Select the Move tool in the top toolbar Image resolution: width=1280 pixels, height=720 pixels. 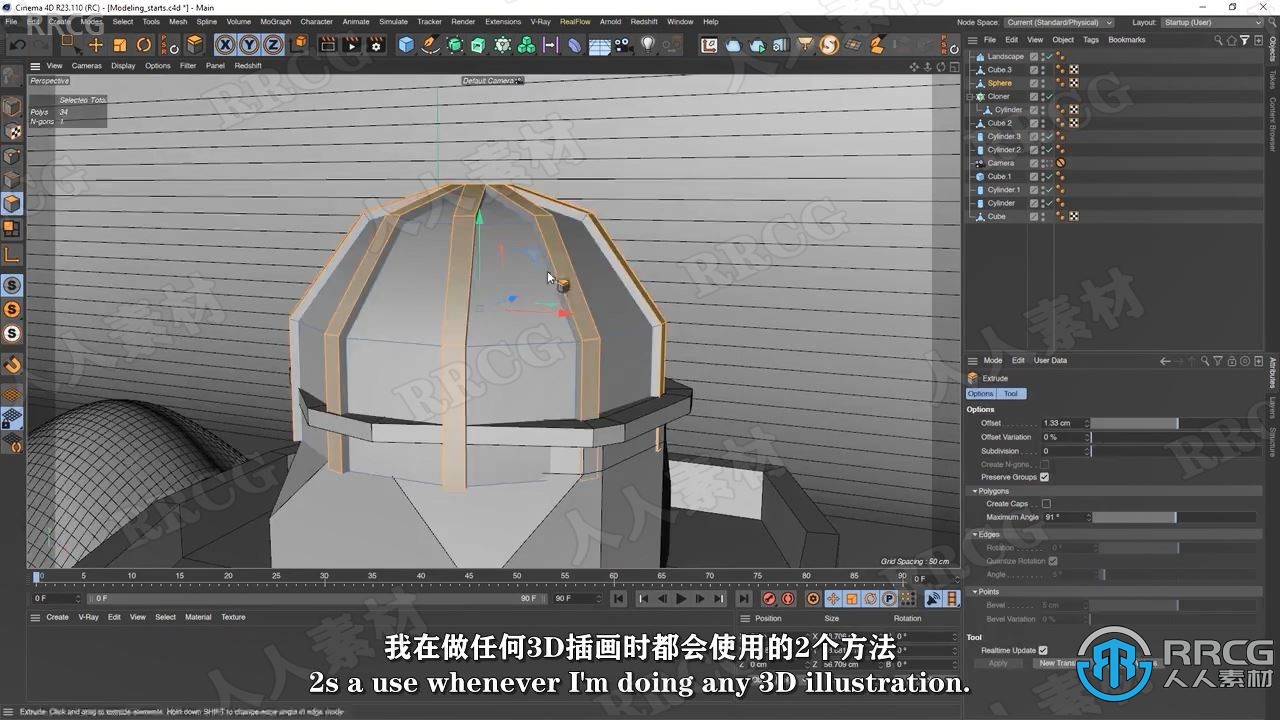(96, 45)
